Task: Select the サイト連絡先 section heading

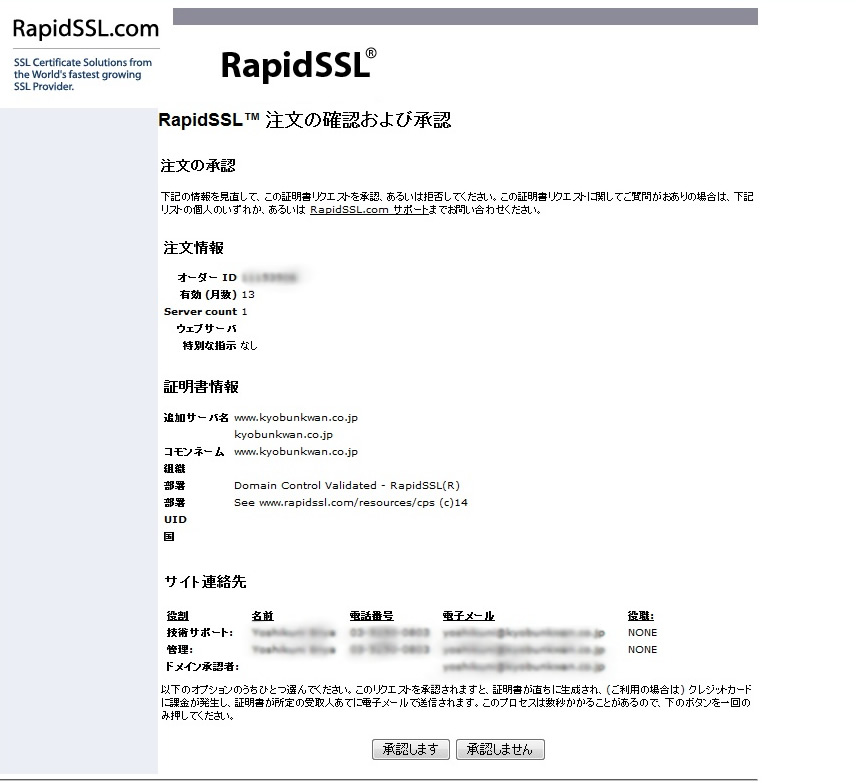Action: (x=205, y=581)
